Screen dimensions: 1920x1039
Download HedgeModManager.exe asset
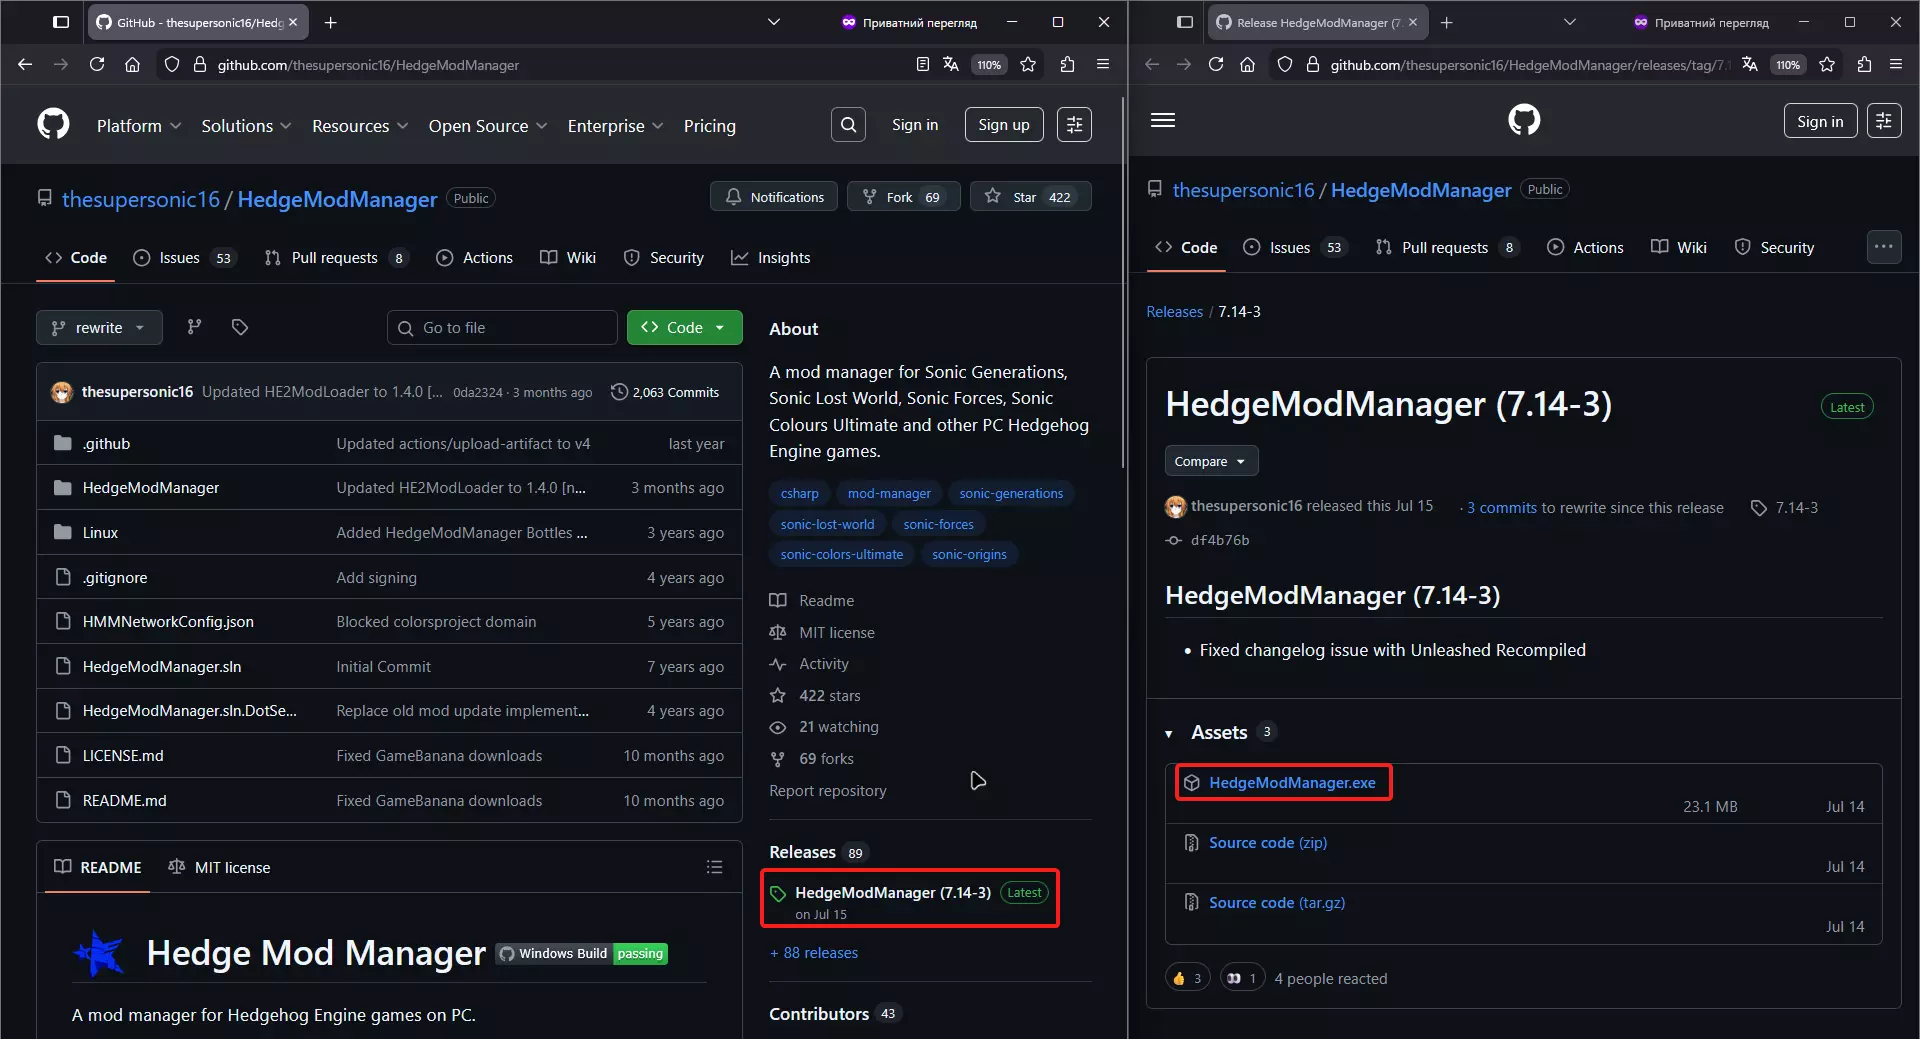(1291, 783)
